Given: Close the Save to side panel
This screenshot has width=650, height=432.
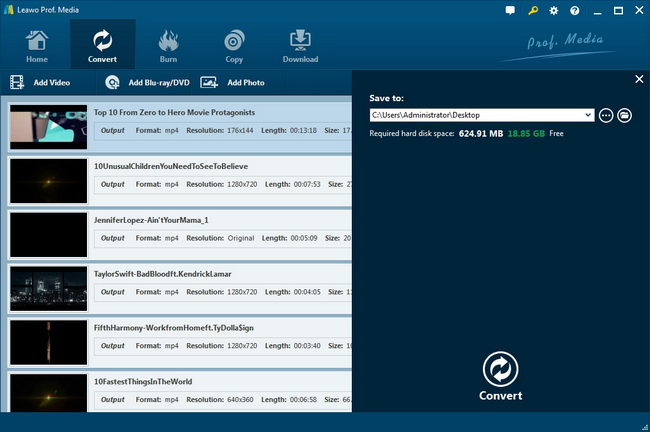Looking at the screenshot, I should [x=639, y=79].
